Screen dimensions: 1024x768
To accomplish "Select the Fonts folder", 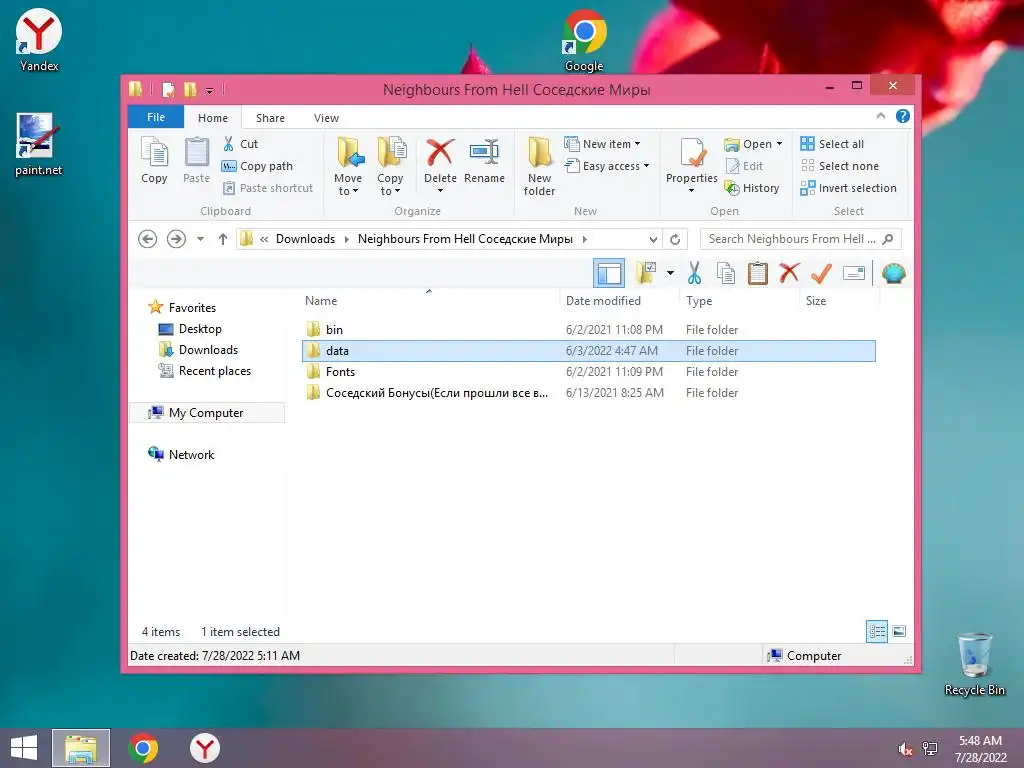I will pos(588,372).
